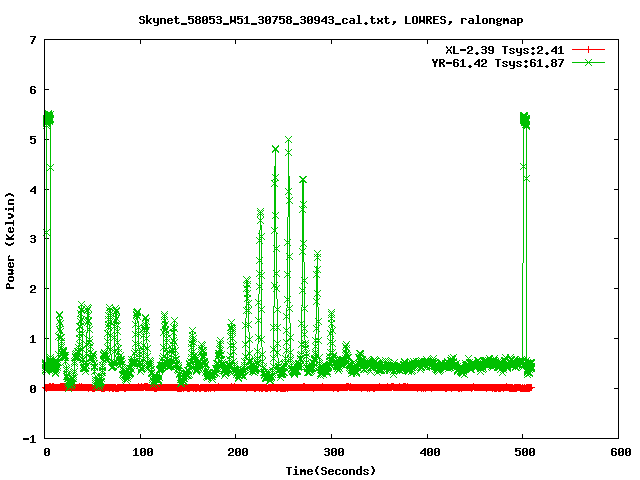Click the y-axis tick label 3

click(33, 239)
